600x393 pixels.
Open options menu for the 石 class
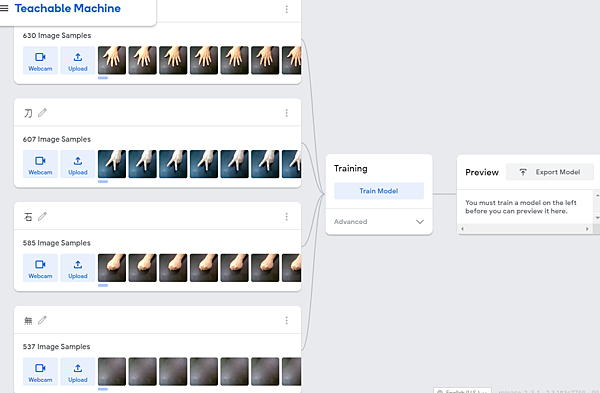tap(287, 217)
